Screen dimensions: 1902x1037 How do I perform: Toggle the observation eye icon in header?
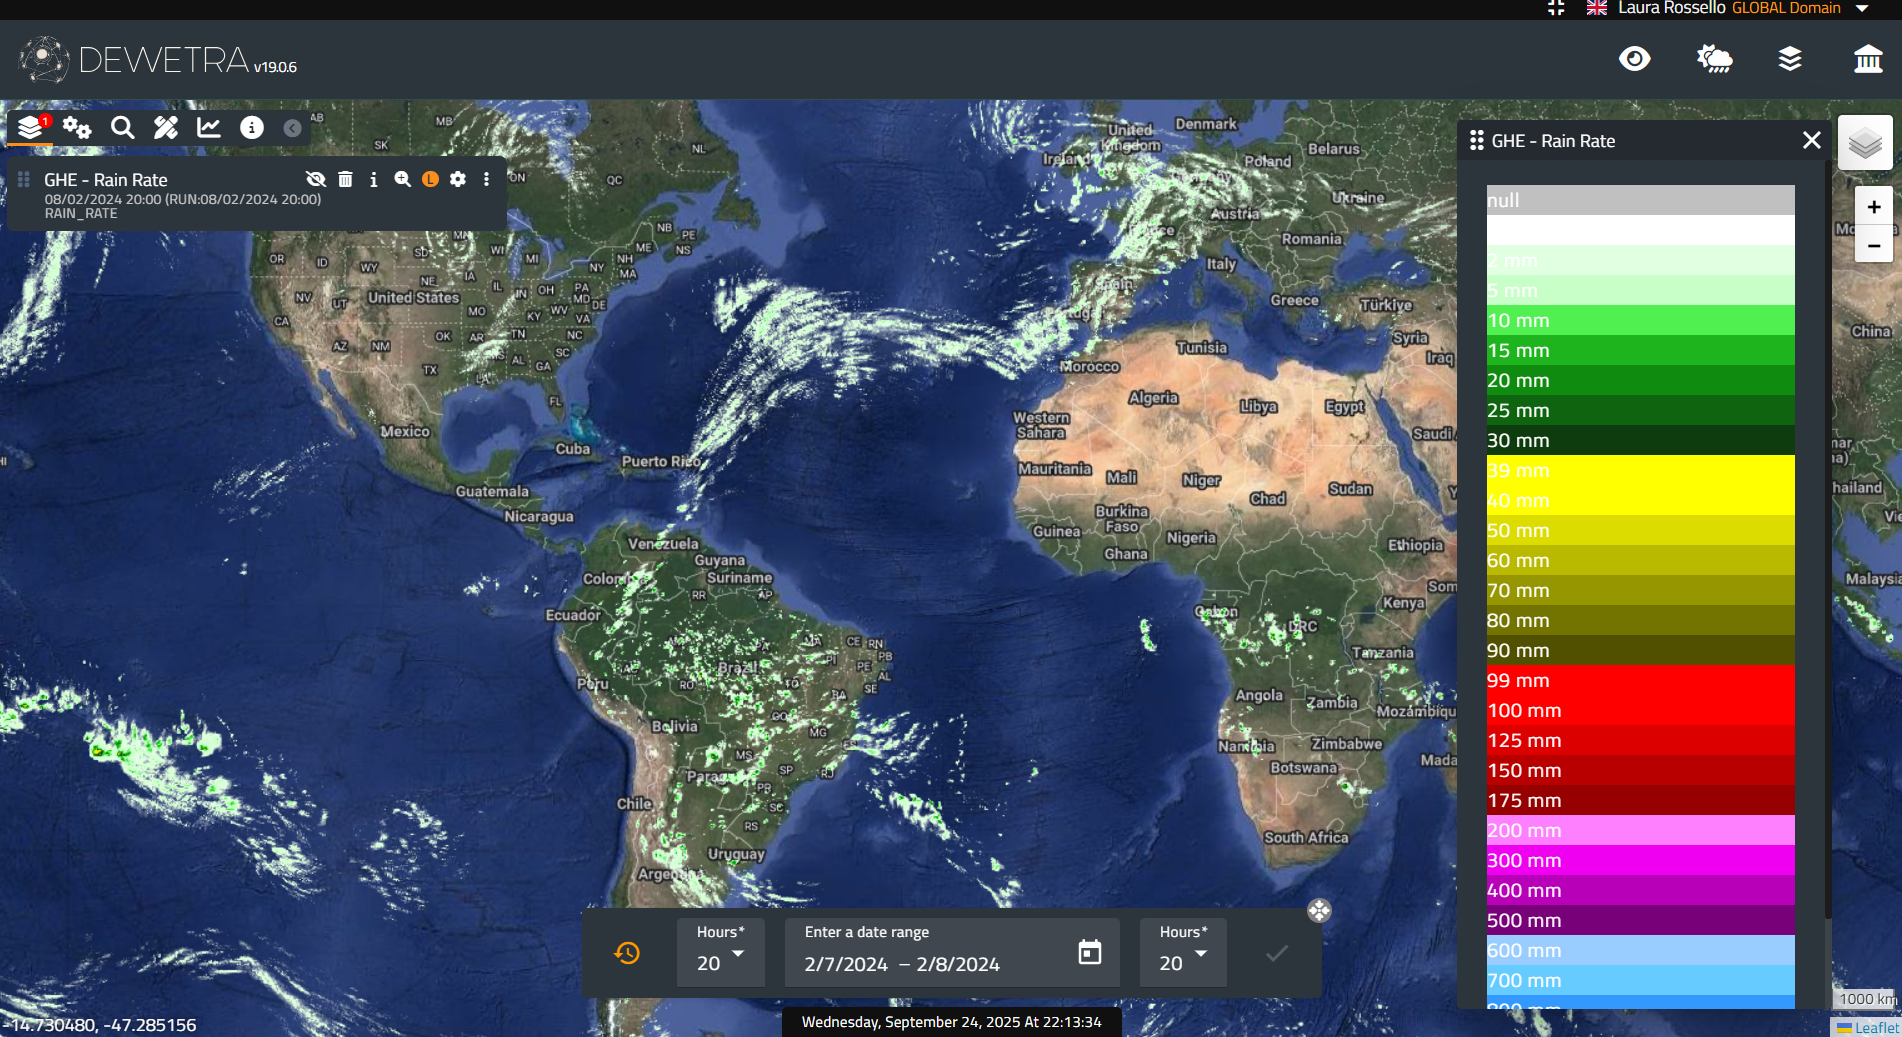coord(1634,60)
